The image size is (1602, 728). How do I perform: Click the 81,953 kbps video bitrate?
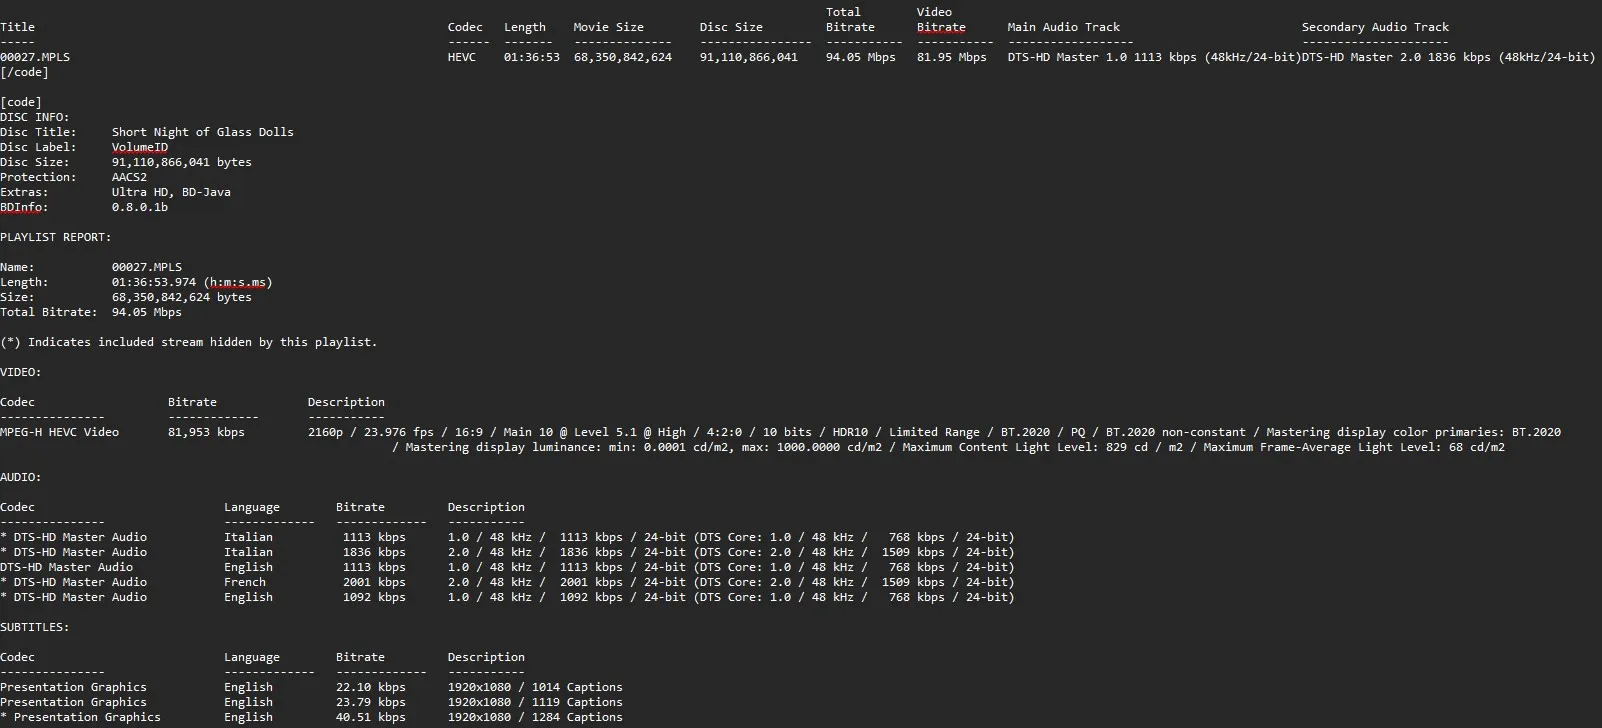click(x=206, y=432)
